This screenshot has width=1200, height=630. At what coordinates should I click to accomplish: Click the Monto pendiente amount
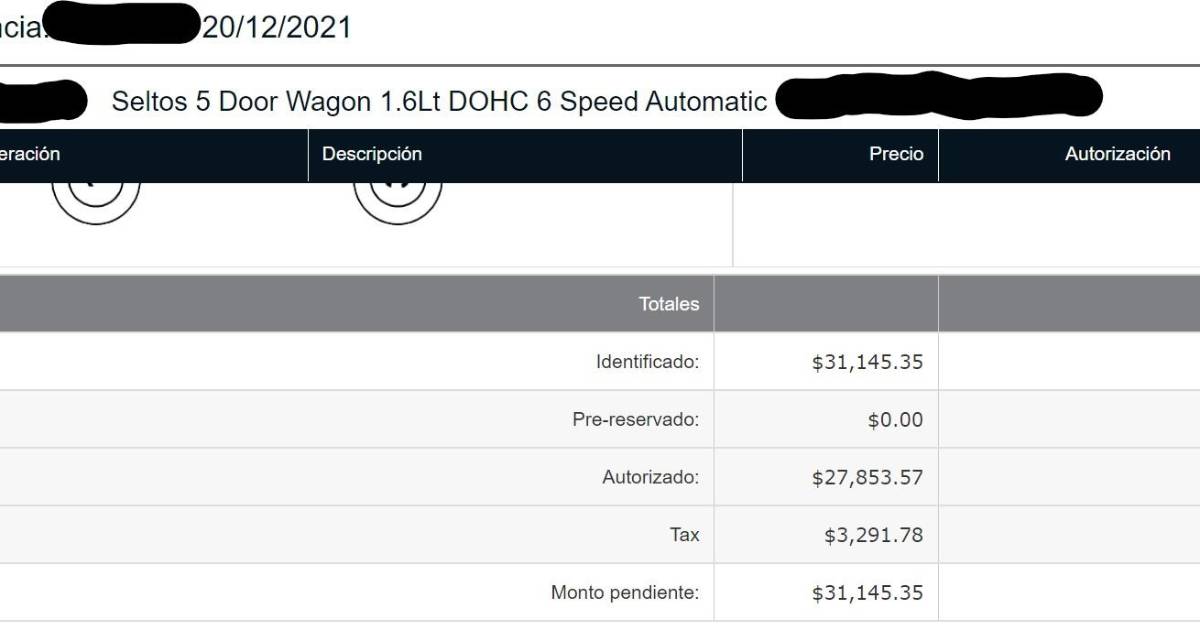click(867, 593)
